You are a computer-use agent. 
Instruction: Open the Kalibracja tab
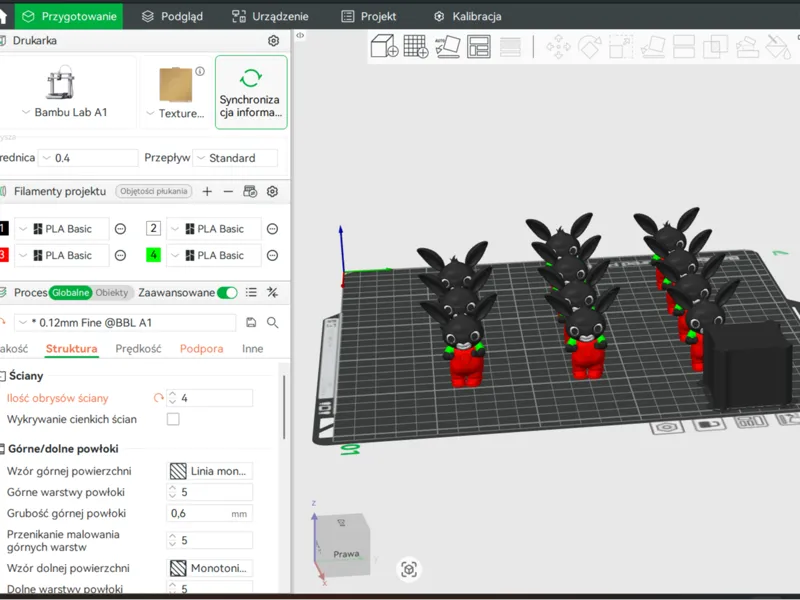point(468,16)
